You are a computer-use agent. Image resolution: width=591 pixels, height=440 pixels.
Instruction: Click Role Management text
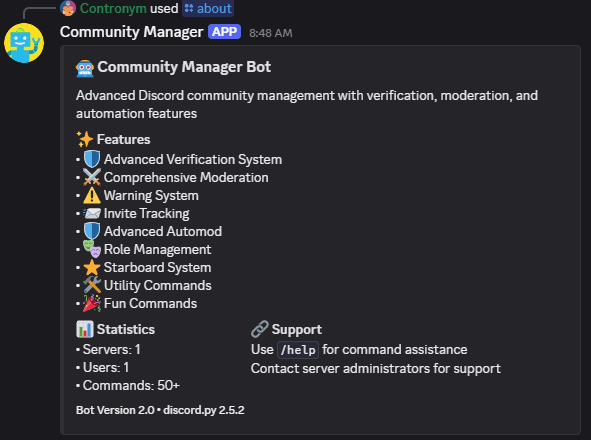click(158, 250)
